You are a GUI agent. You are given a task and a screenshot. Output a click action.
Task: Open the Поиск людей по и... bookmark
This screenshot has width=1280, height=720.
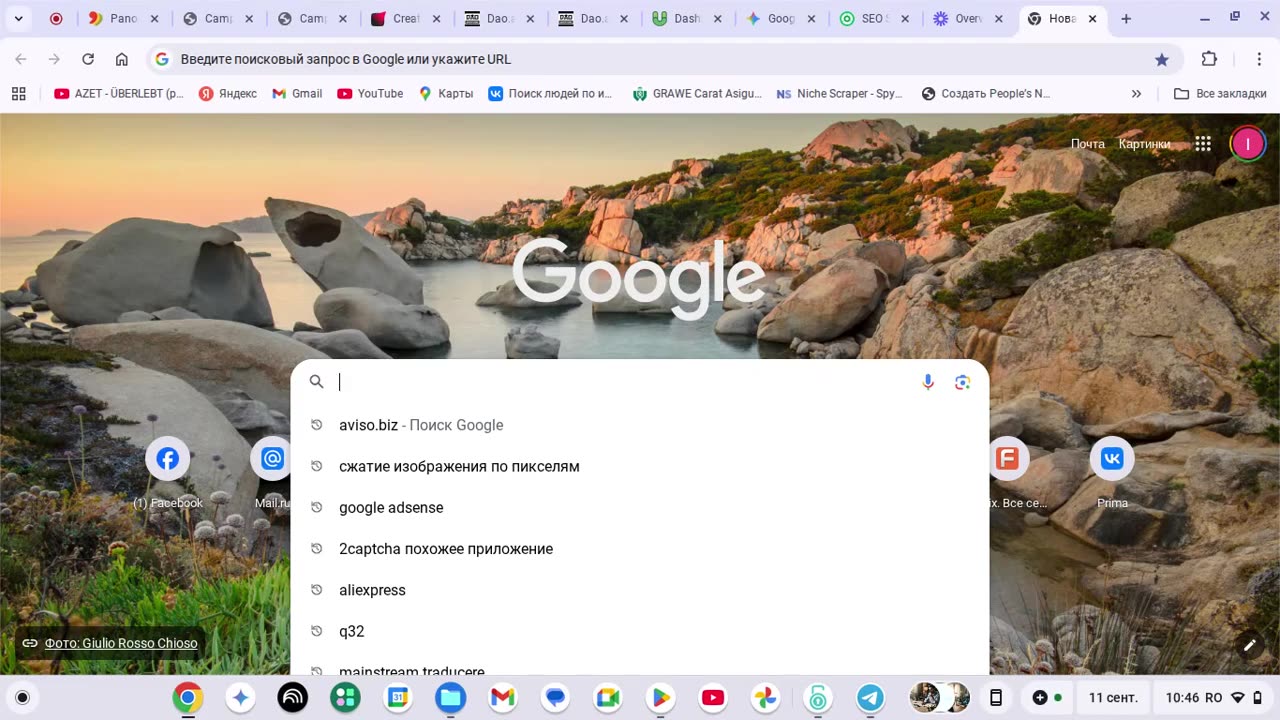click(x=550, y=94)
